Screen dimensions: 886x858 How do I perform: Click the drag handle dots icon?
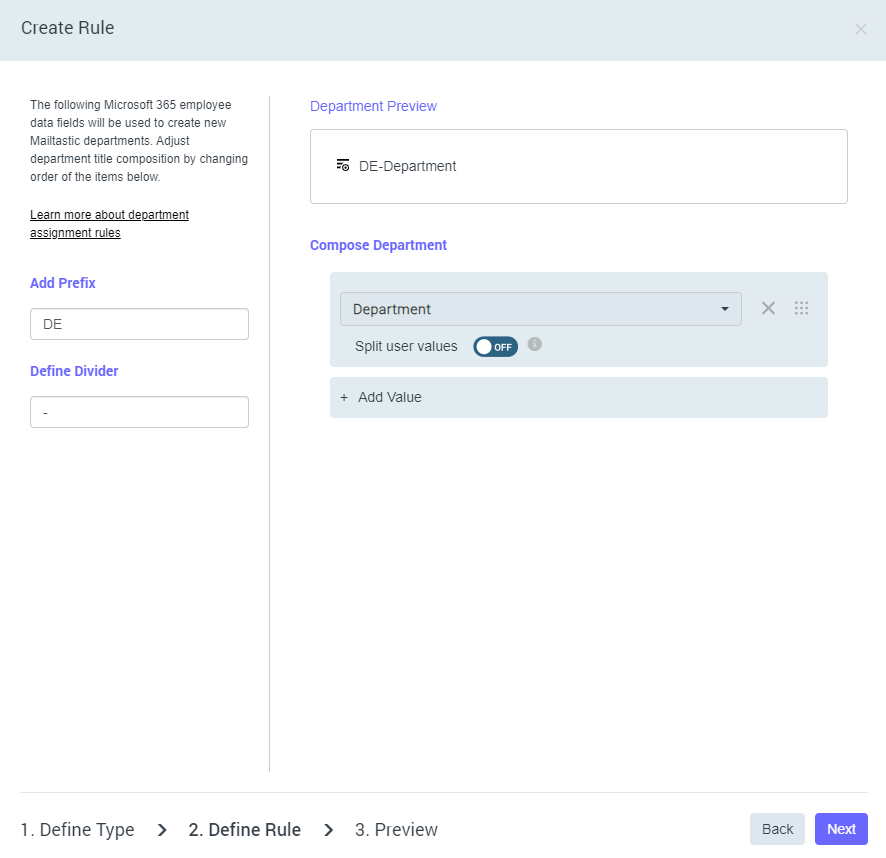[801, 308]
